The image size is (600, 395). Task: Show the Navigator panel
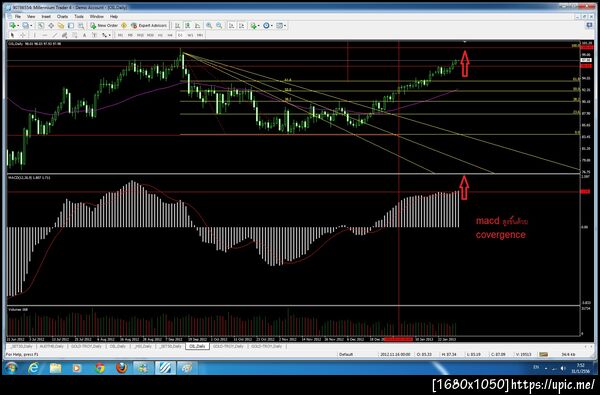point(61,25)
